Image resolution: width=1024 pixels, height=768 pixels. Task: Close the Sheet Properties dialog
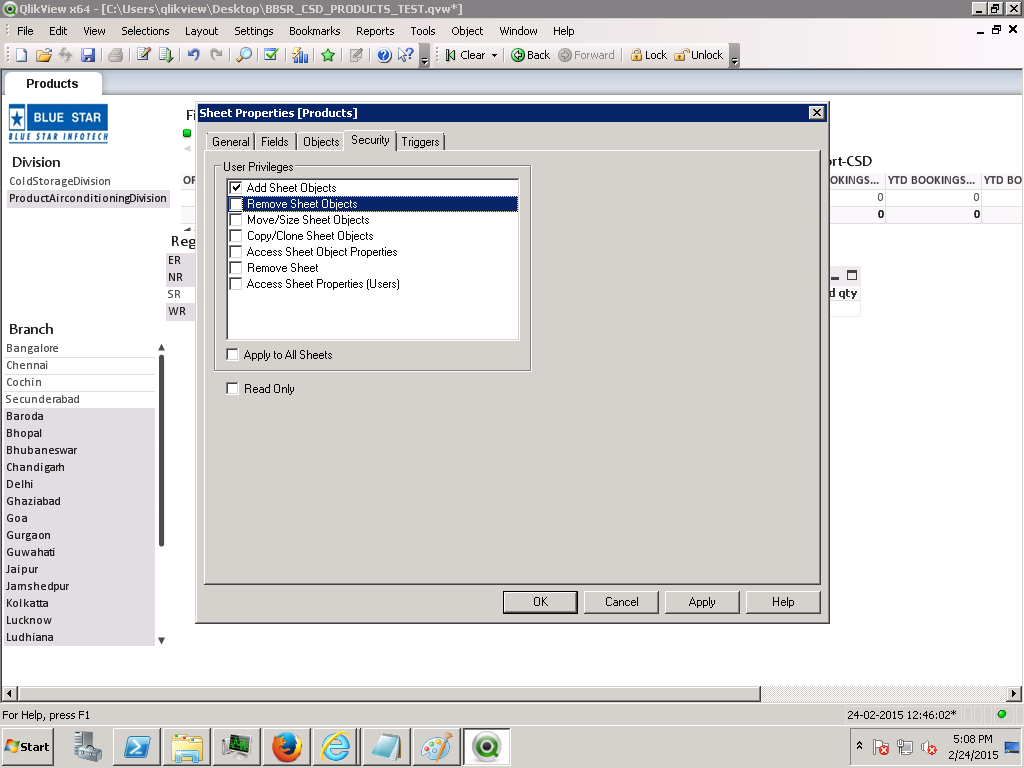click(x=816, y=112)
